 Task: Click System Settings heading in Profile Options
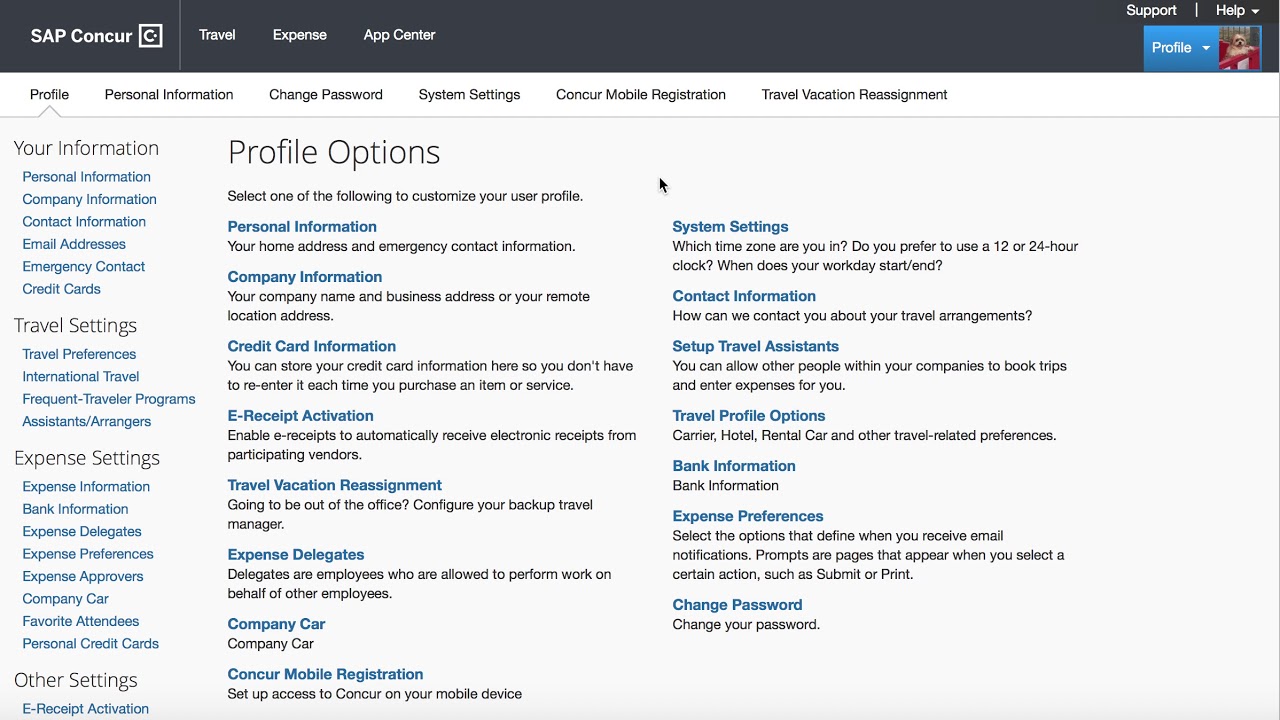point(730,227)
